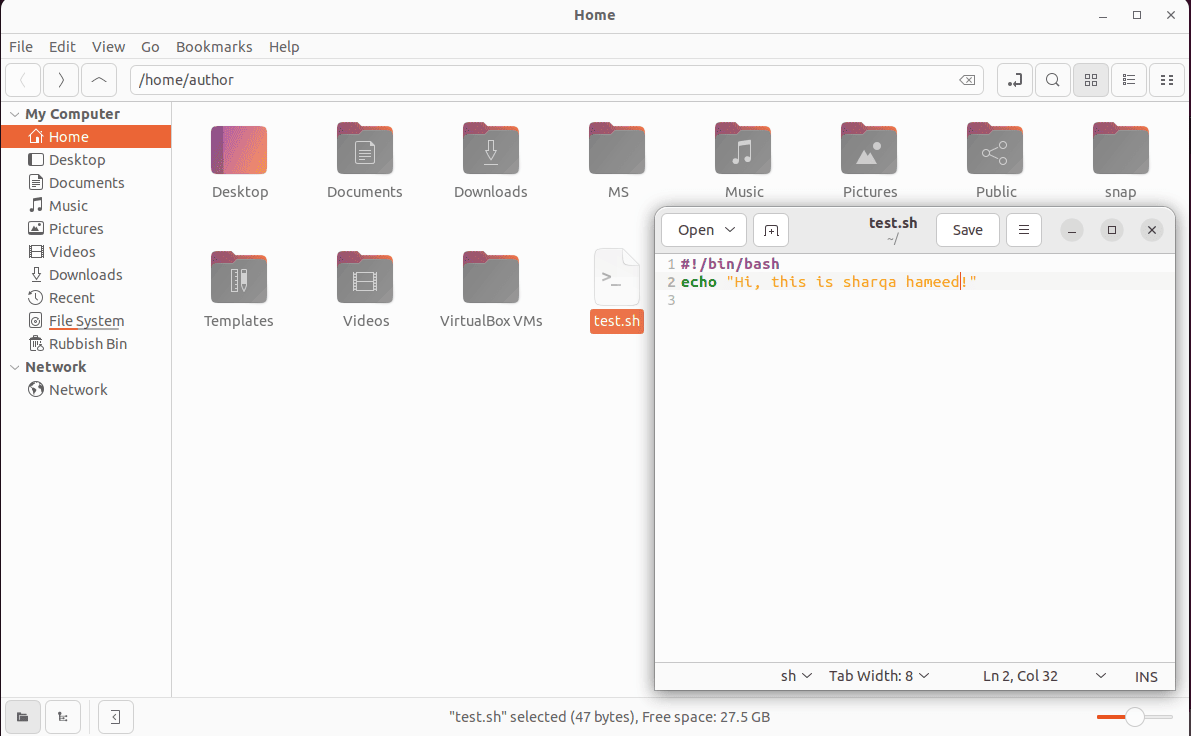Open the Go menu
This screenshot has height=736, width=1191.
coord(150,46)
